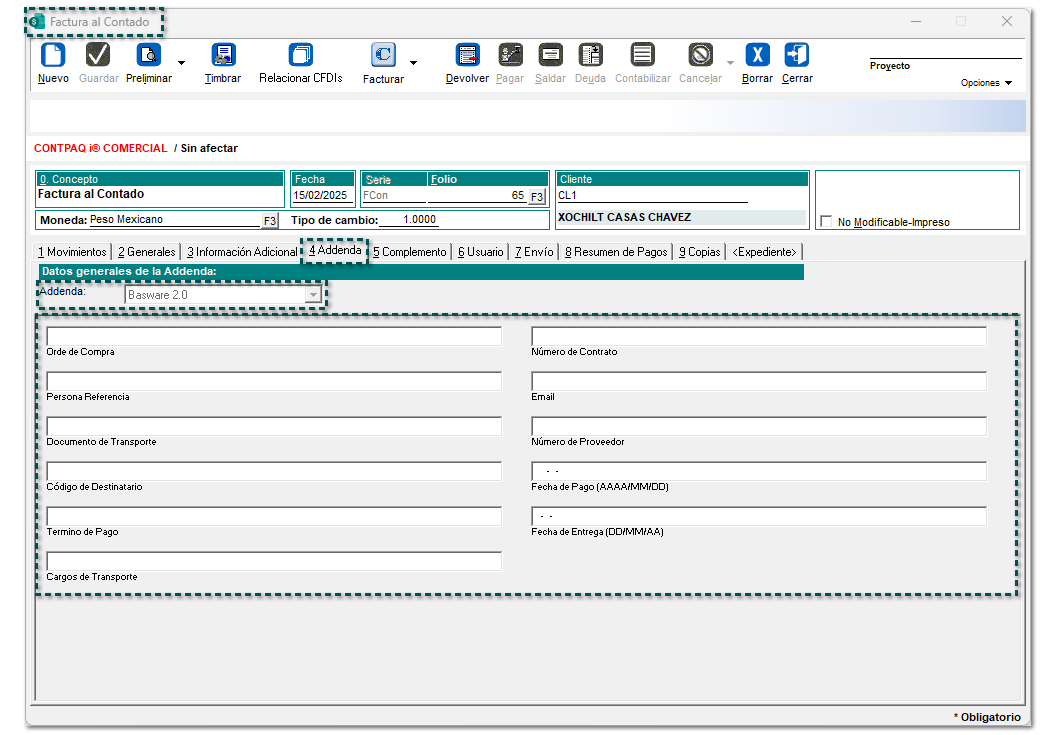Image resolution: width=1040 pixels, height=735 pixels.
Task: Click the Borrar icon
Action: click(x=757, y=55)
